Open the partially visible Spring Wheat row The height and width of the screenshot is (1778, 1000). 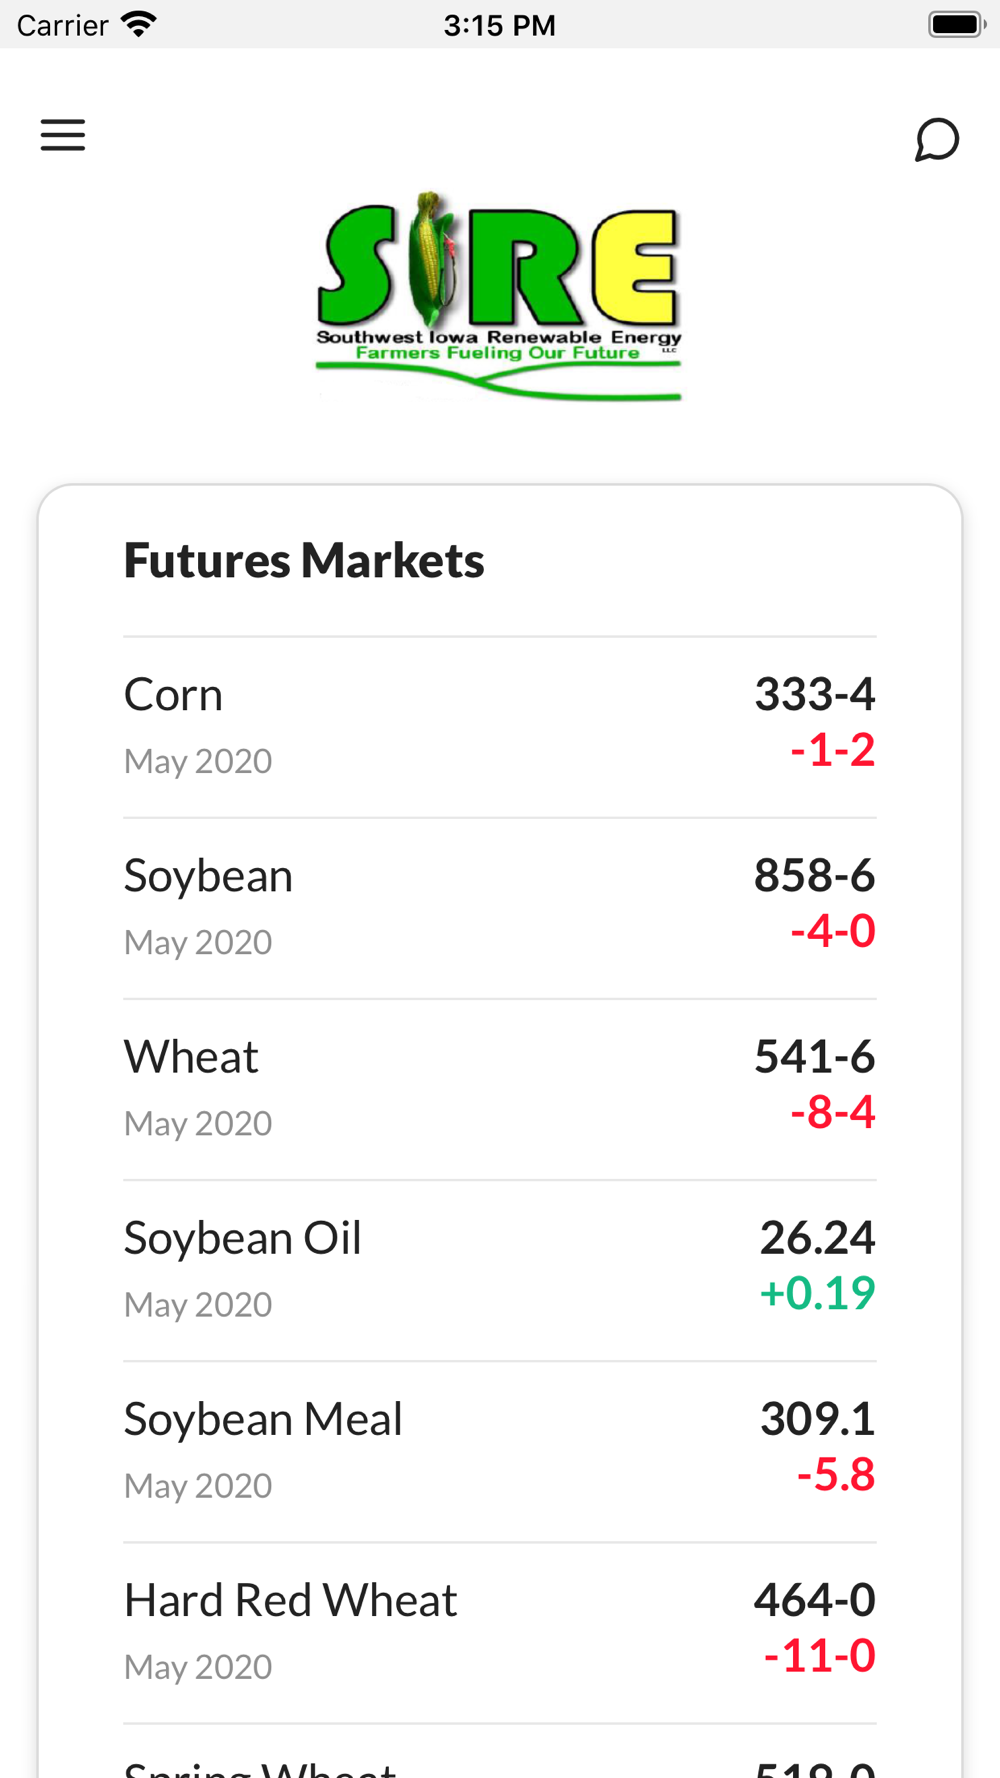(x=499, y=1764)
